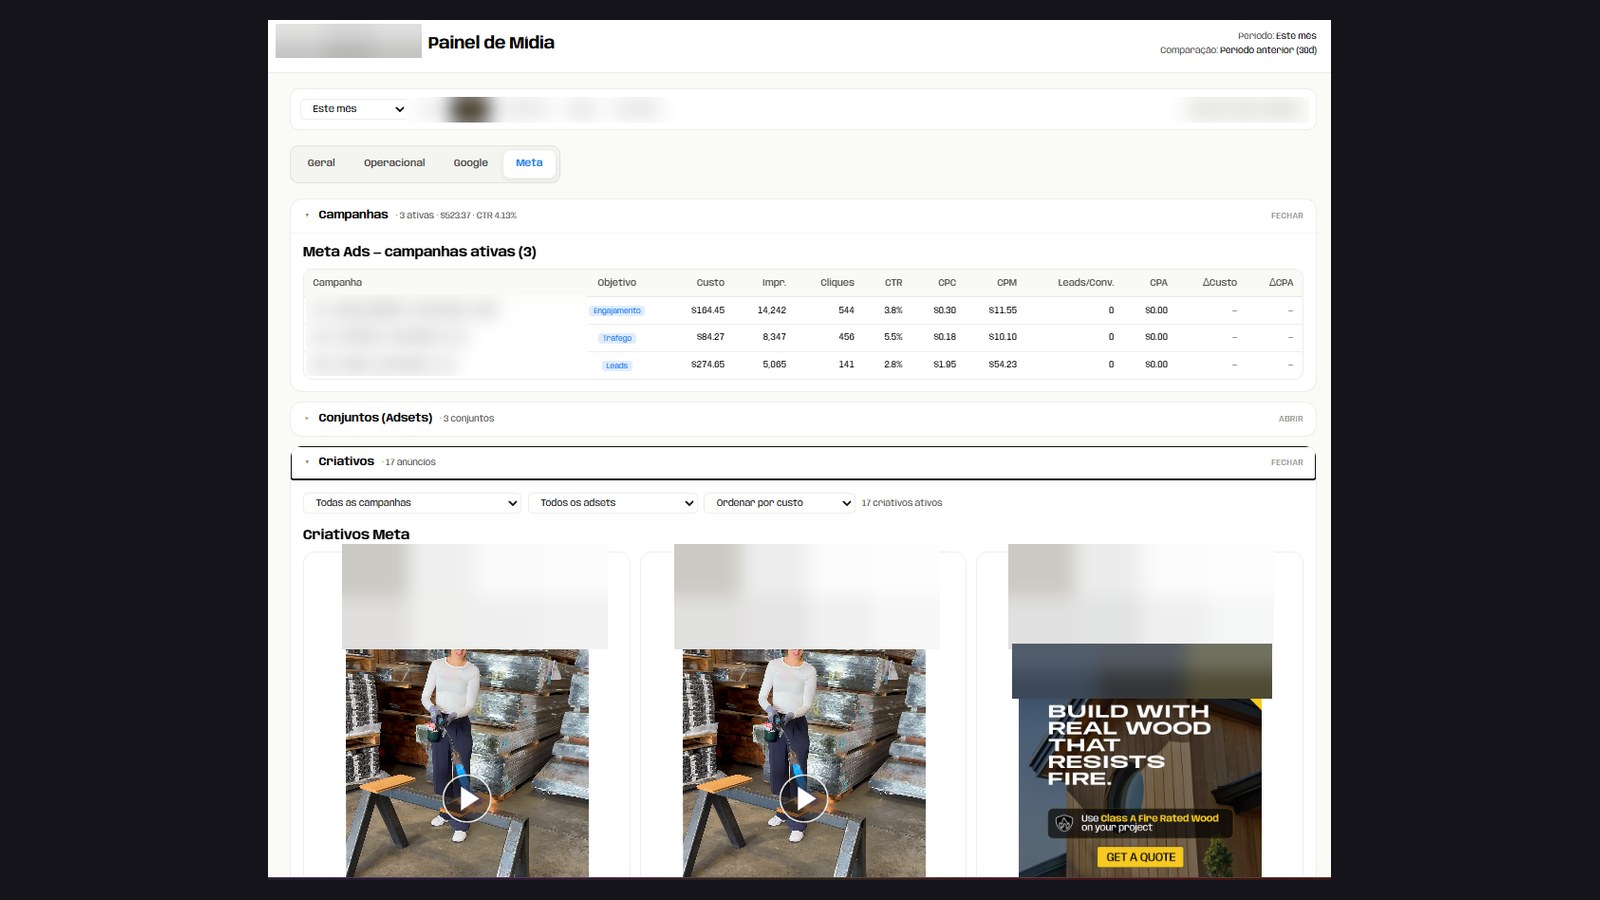
Task: Collapse Campanhas section with FECHAR
Action: tap(1286, 216)
